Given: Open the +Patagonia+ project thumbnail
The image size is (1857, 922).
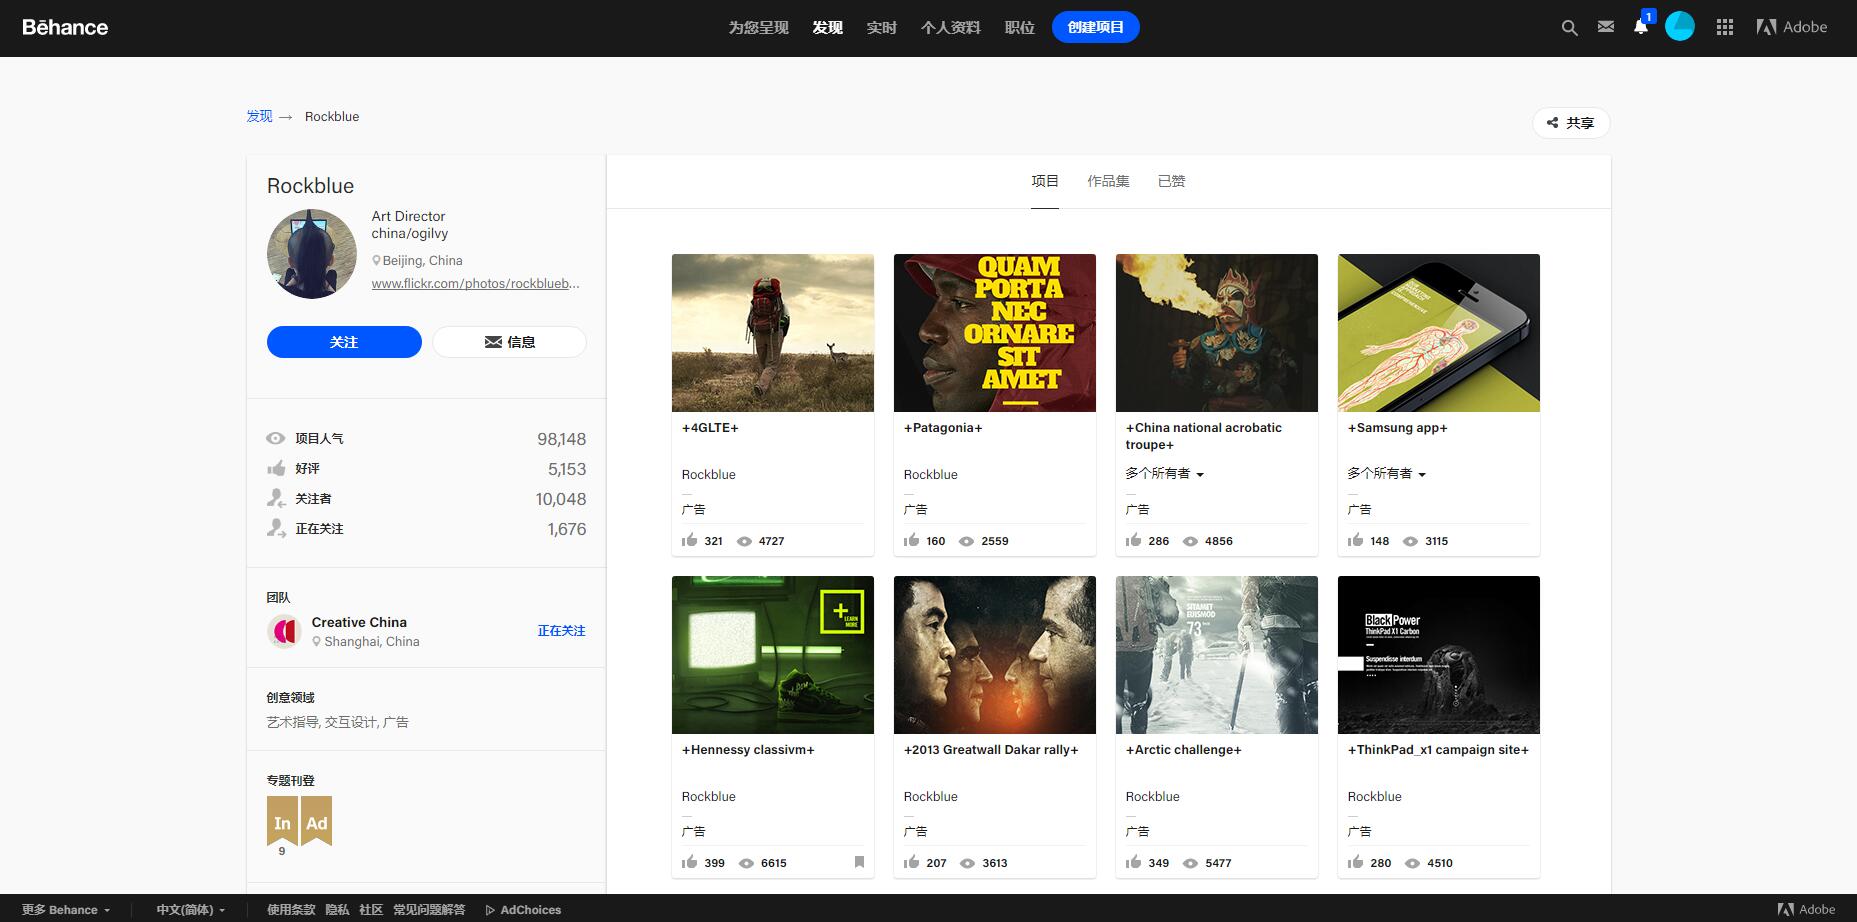Looking at the screenshot, I should click(x=995, y=333).
